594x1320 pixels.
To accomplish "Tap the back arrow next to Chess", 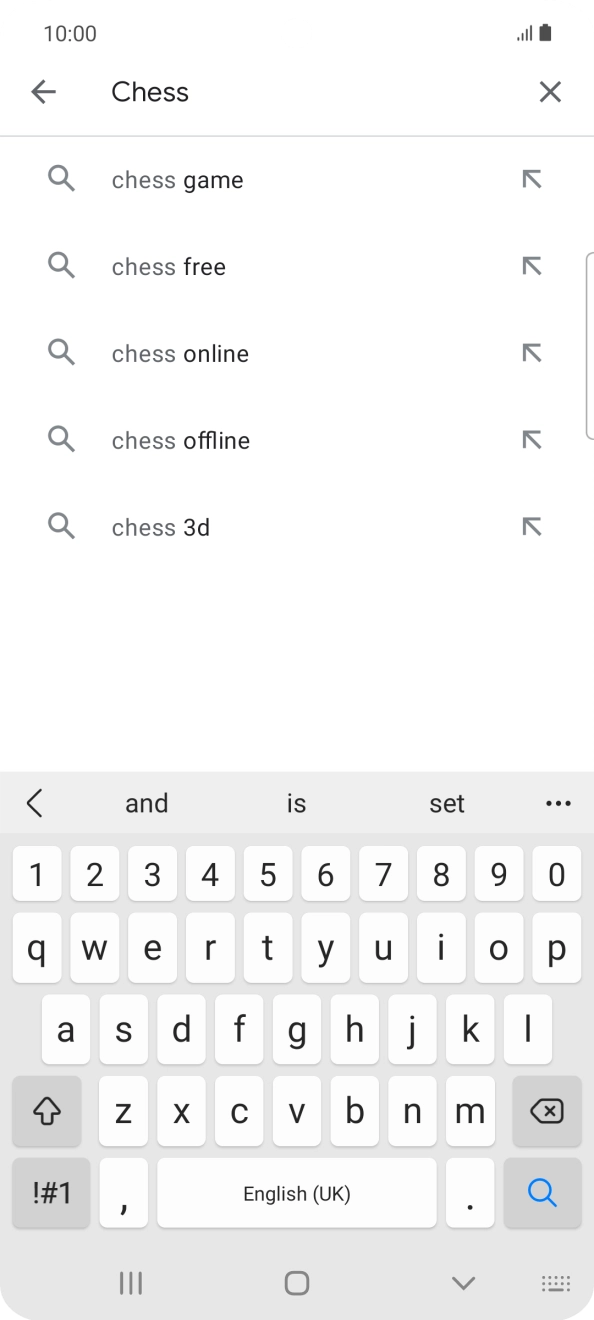I will 43,91.
